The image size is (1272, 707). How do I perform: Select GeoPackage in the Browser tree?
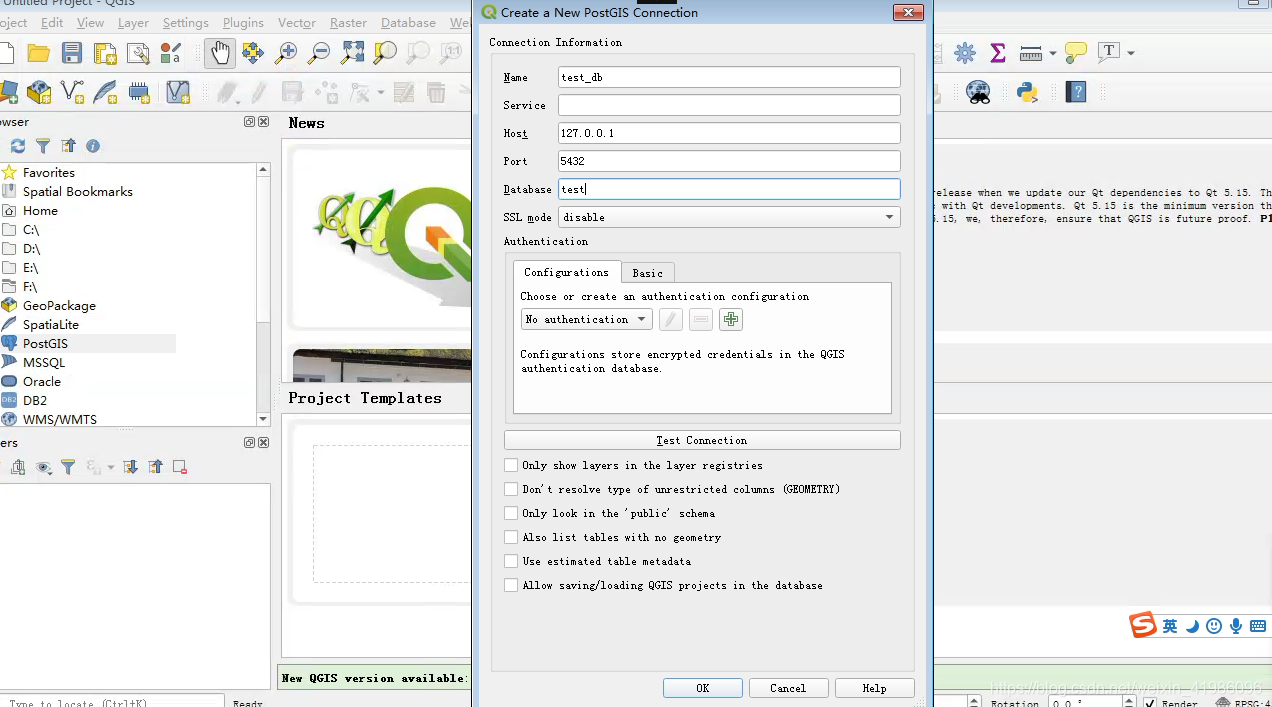pos(59,305)
